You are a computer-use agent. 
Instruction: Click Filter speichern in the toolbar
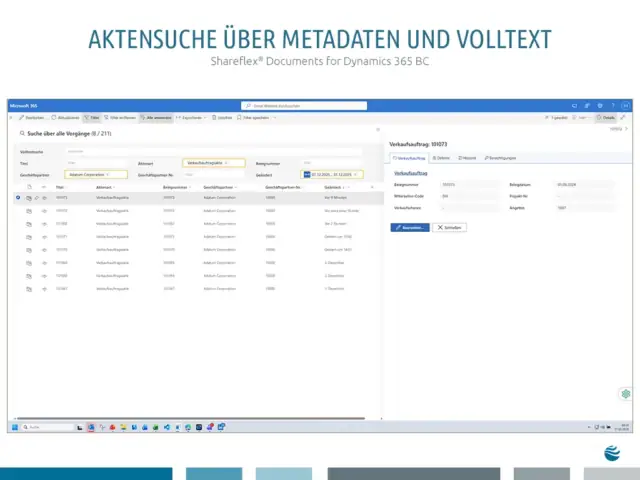coord(253,118)
